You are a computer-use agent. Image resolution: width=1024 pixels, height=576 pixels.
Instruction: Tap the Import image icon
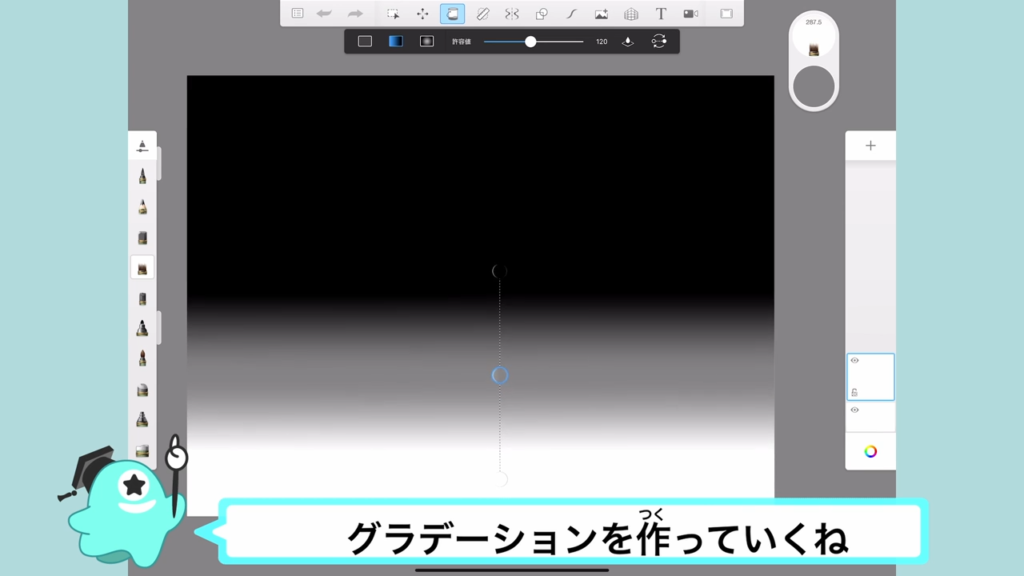click(x=601, y=14)
